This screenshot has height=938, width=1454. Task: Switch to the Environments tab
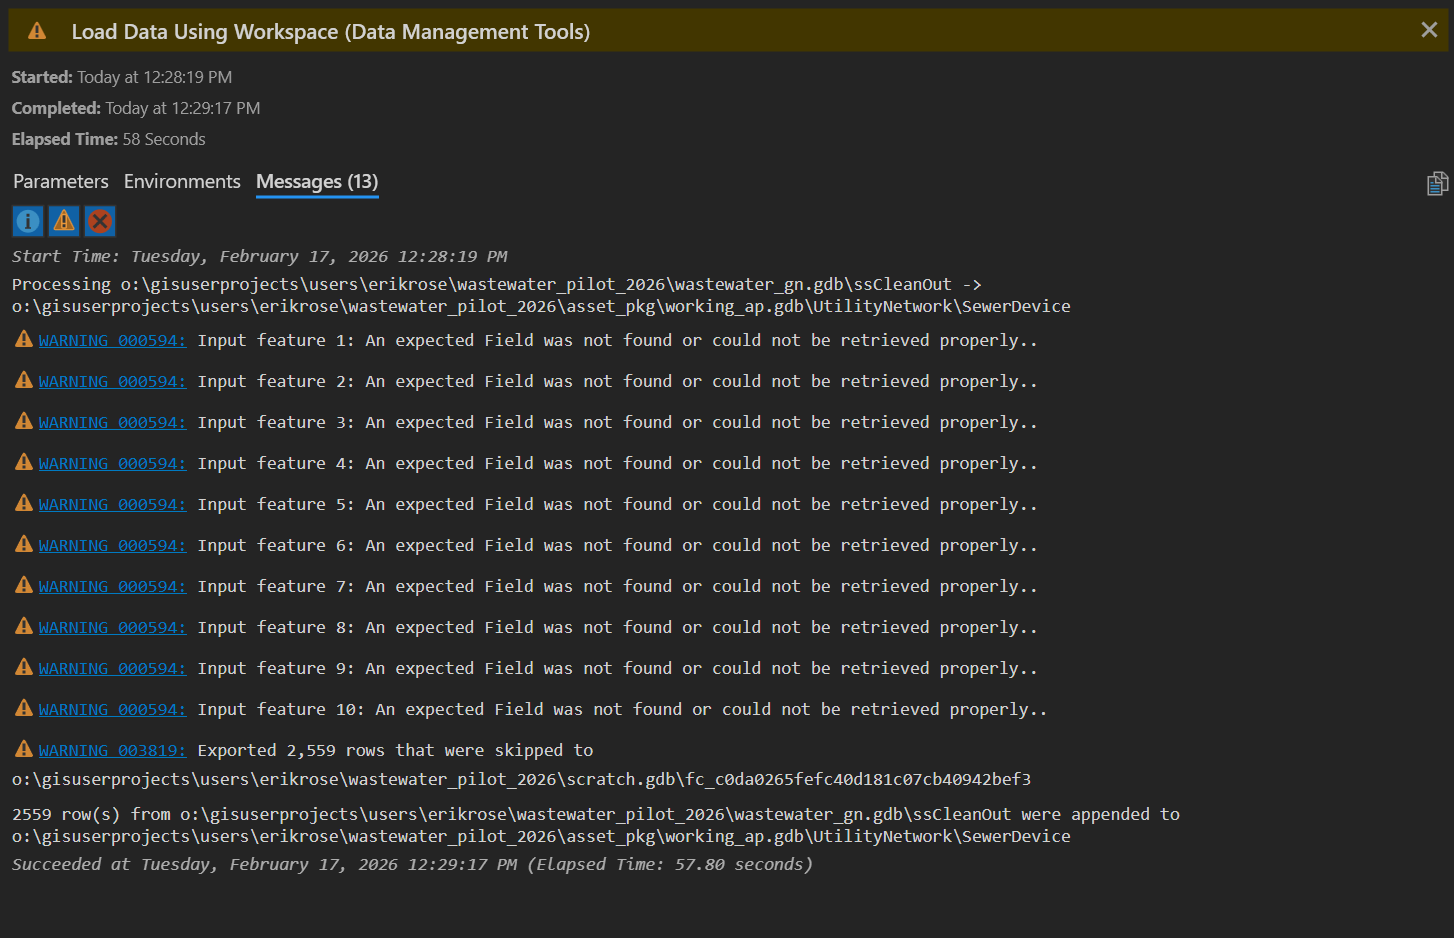coord(182,181)
